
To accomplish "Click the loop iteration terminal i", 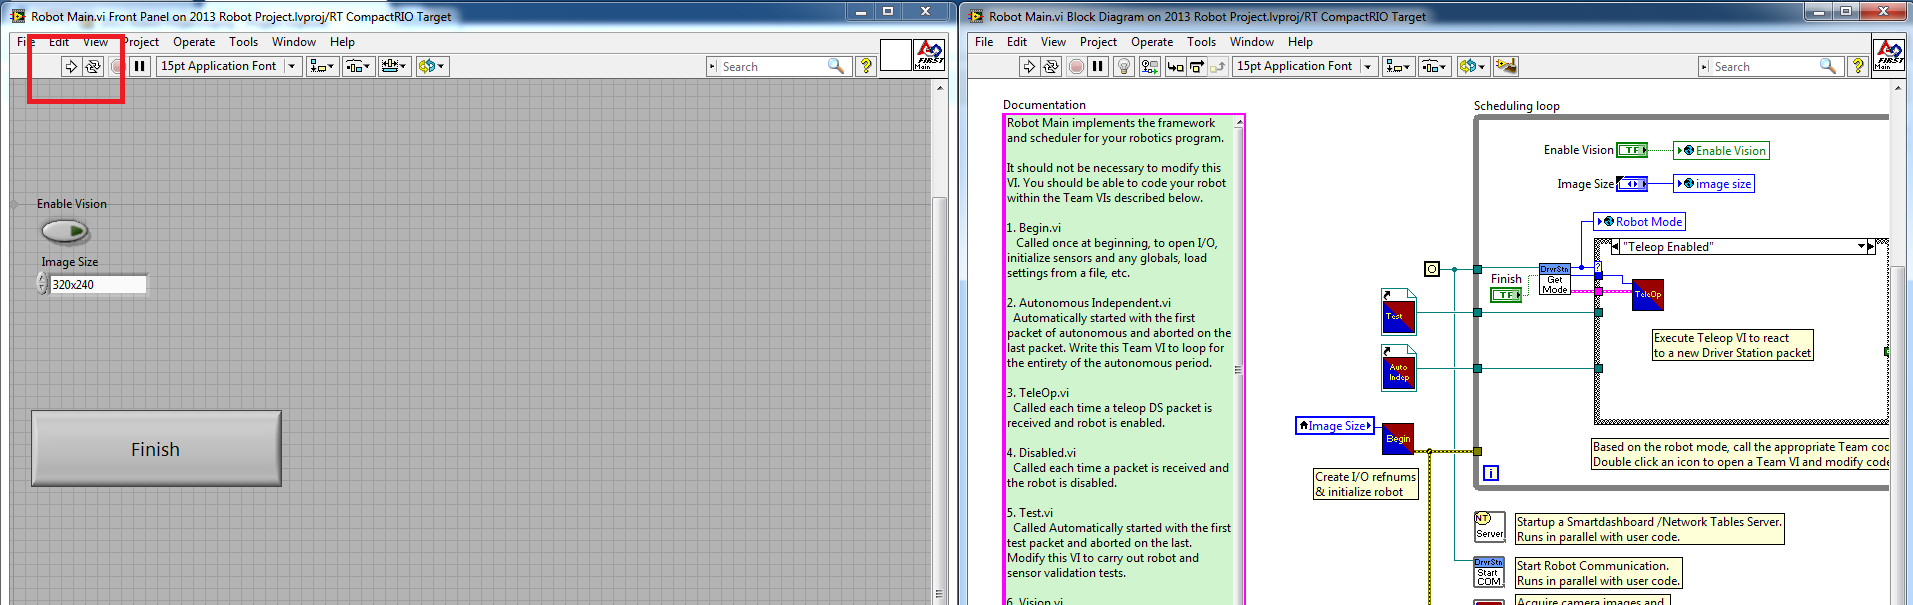I will [x=1491, y=473].
